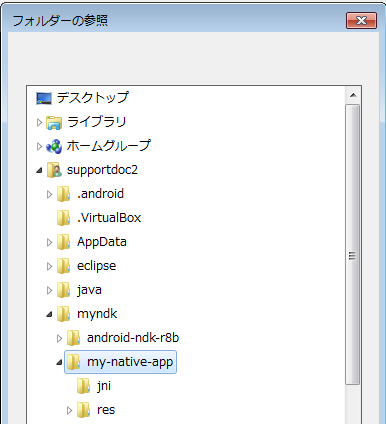386x425 pixels.
Task: Click the Homegroup (ホームグループ) network icon
Action: pyautogui.click(x=54, y=146)
